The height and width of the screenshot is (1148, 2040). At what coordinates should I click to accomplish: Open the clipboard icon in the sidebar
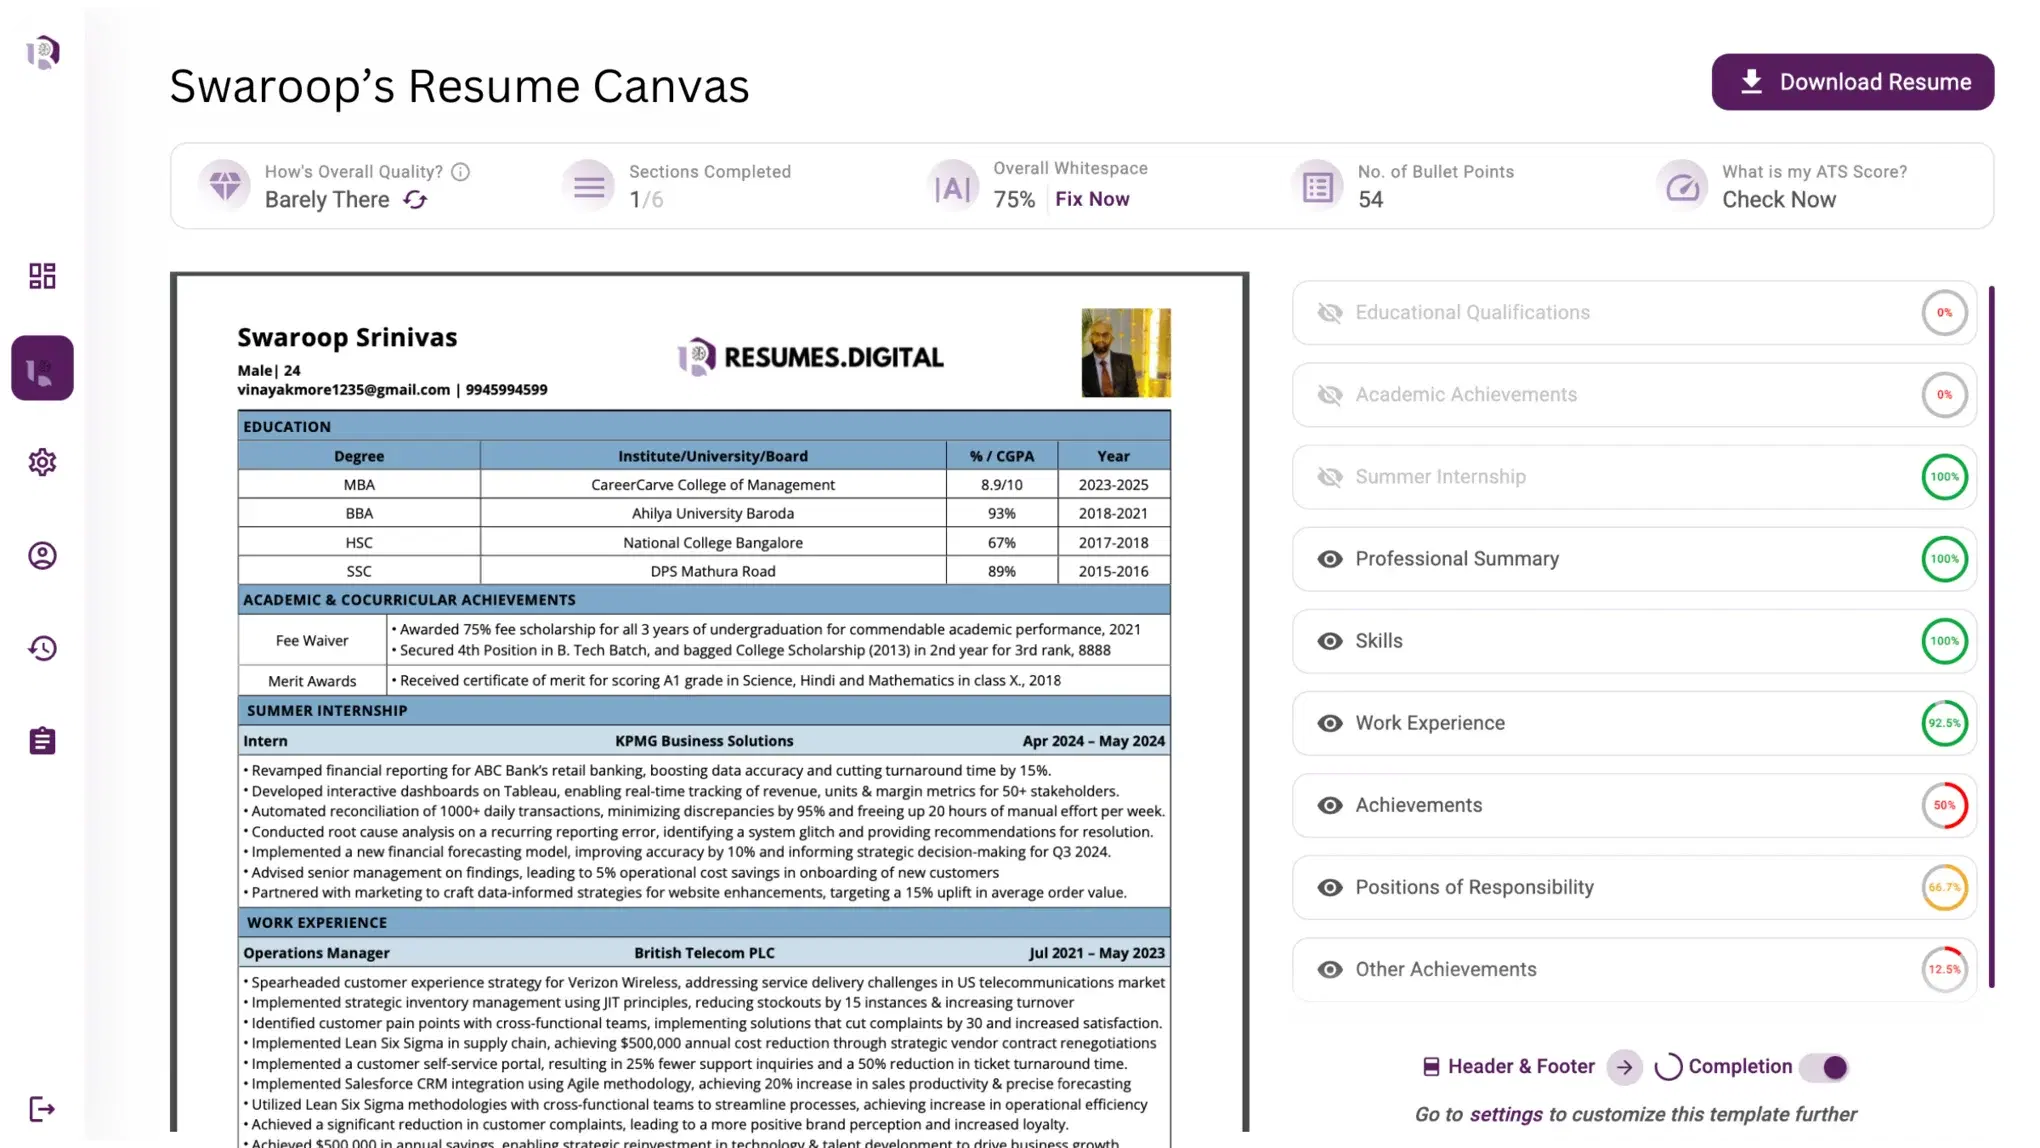(42, 741)
